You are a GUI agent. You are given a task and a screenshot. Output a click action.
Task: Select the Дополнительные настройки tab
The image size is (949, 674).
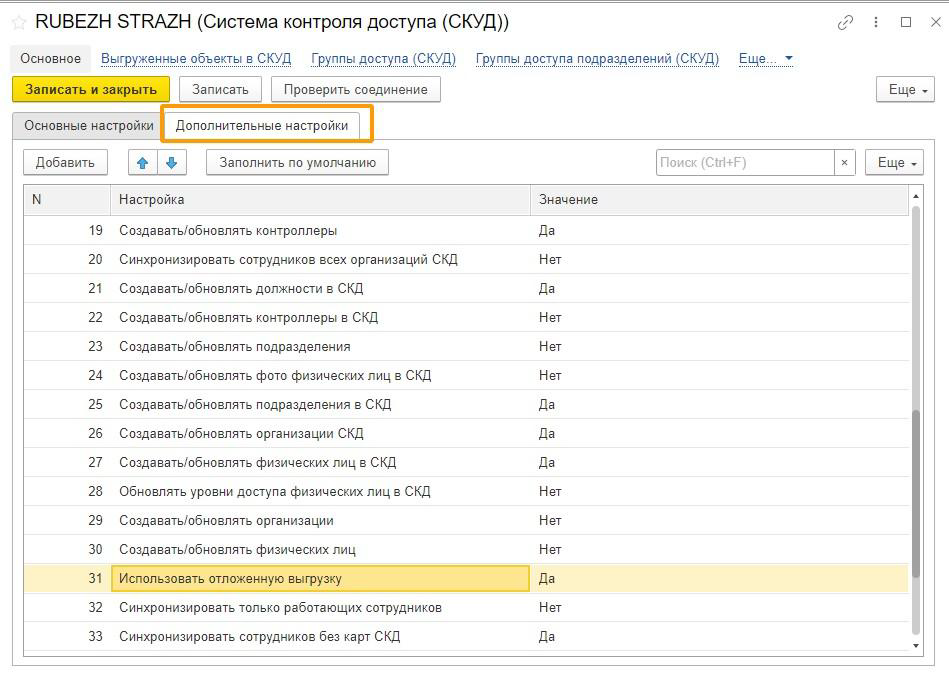pyautogui.click(x=262, y=126)
